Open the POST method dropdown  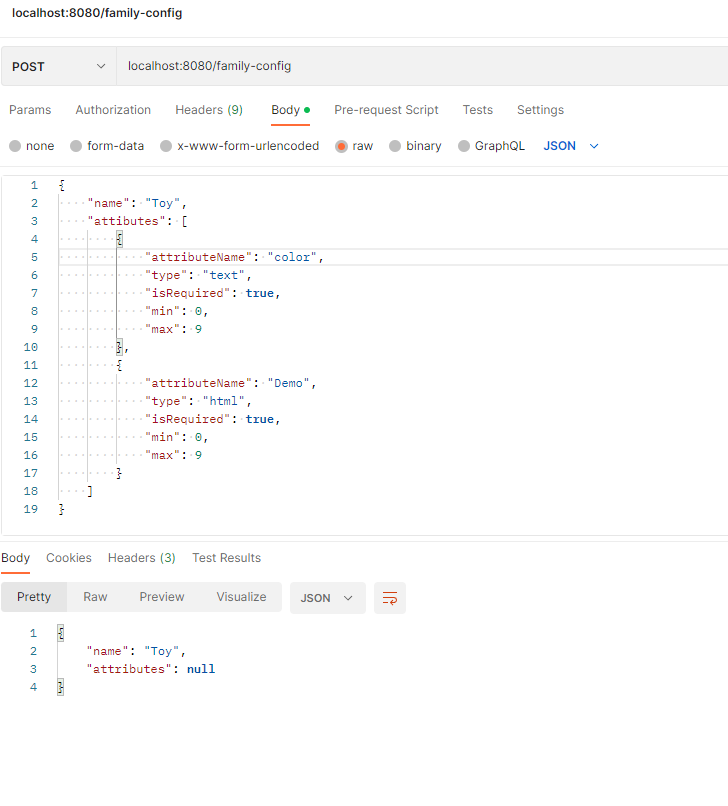[x=59, y=66]
